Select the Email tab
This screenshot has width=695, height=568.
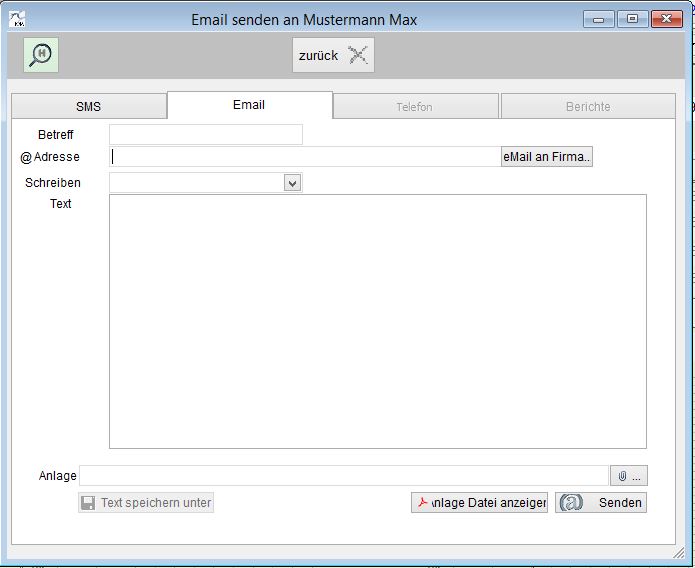pos(249,105)
